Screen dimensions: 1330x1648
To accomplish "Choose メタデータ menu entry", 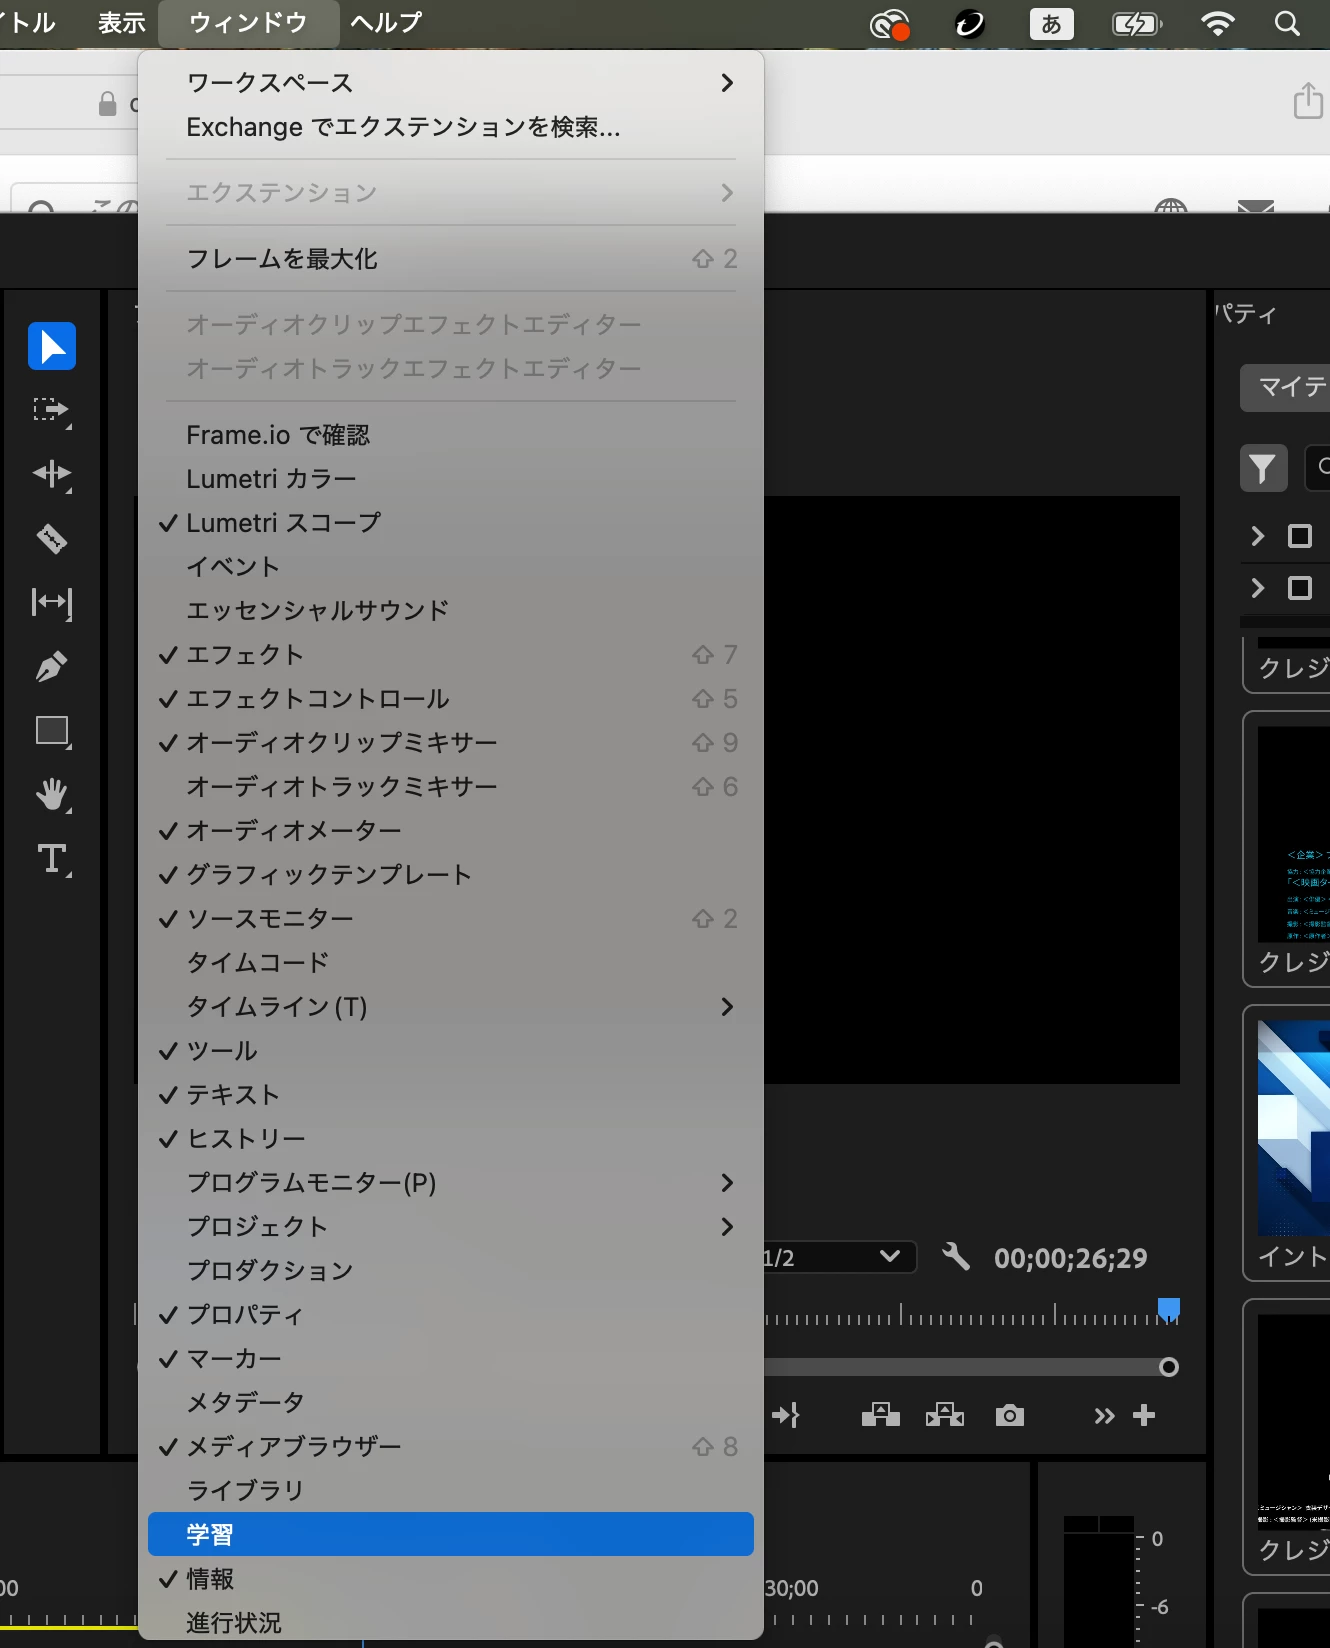I will 450,1403.
